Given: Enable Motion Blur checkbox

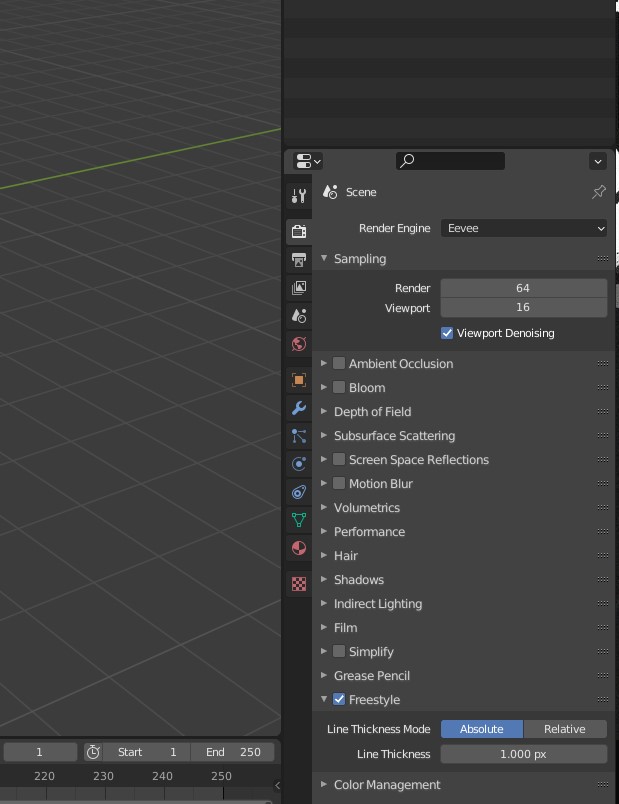Looking at the screenshot, I should pos(338,484).
